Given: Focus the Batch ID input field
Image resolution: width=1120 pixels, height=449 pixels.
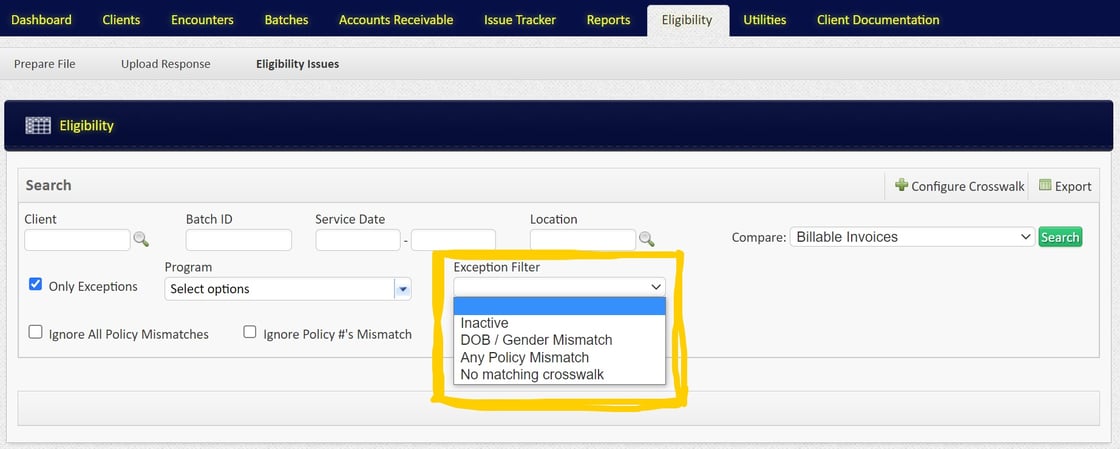Looking at the screenshot, I should pos(239,240).
